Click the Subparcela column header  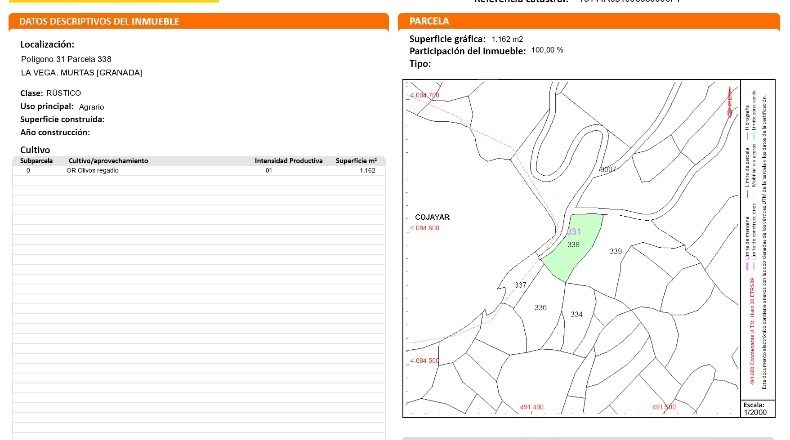coord(36,161)
